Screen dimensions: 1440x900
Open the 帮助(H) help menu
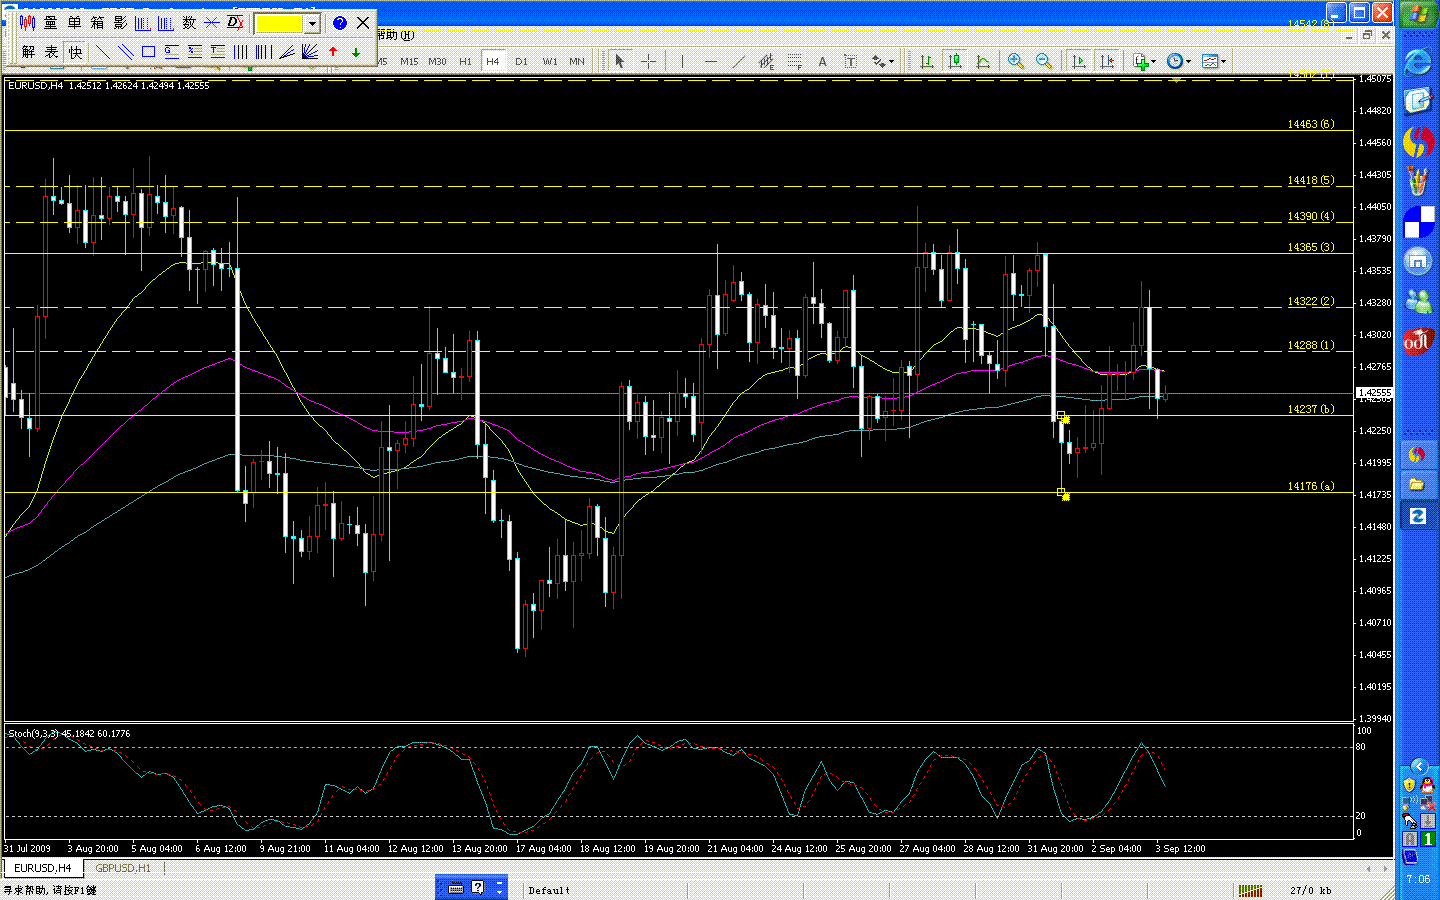(x=395, y=35)
